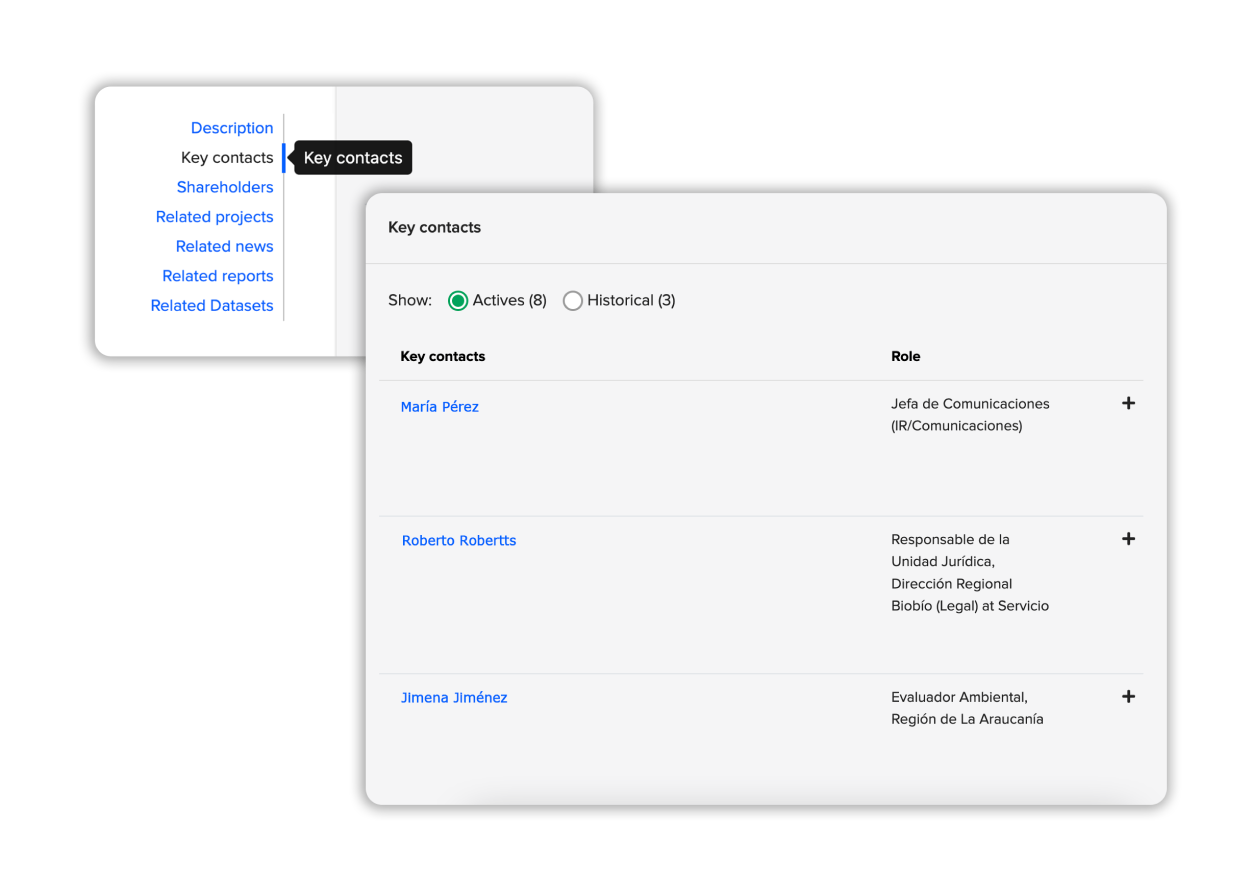Navigate to the Description section
Screen dimensions: 1251x871
point(232,128)
